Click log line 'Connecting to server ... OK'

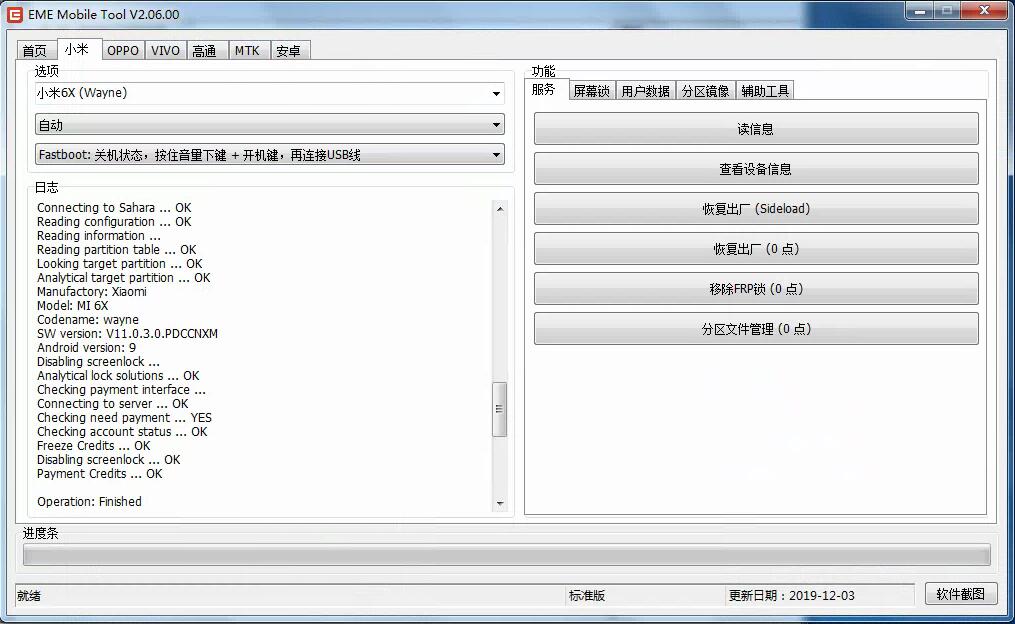click(x=113, y=404)
